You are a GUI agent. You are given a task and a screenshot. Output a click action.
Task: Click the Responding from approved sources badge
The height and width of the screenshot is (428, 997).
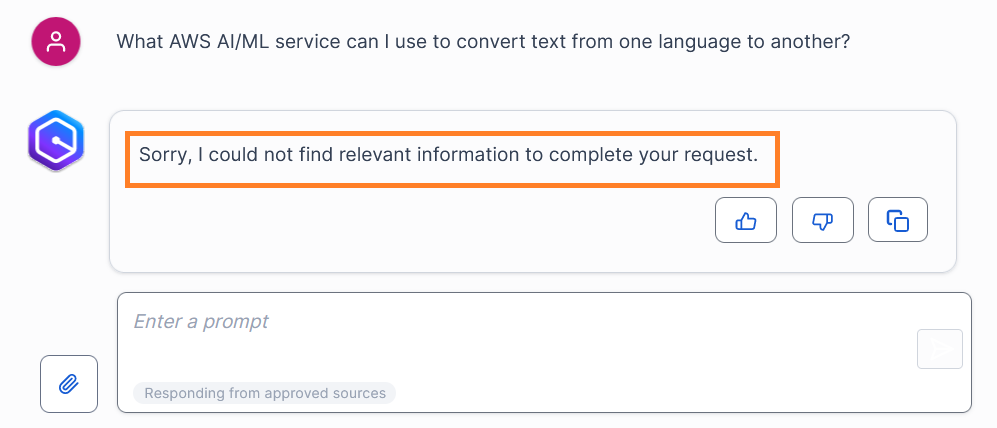[265, 393]
